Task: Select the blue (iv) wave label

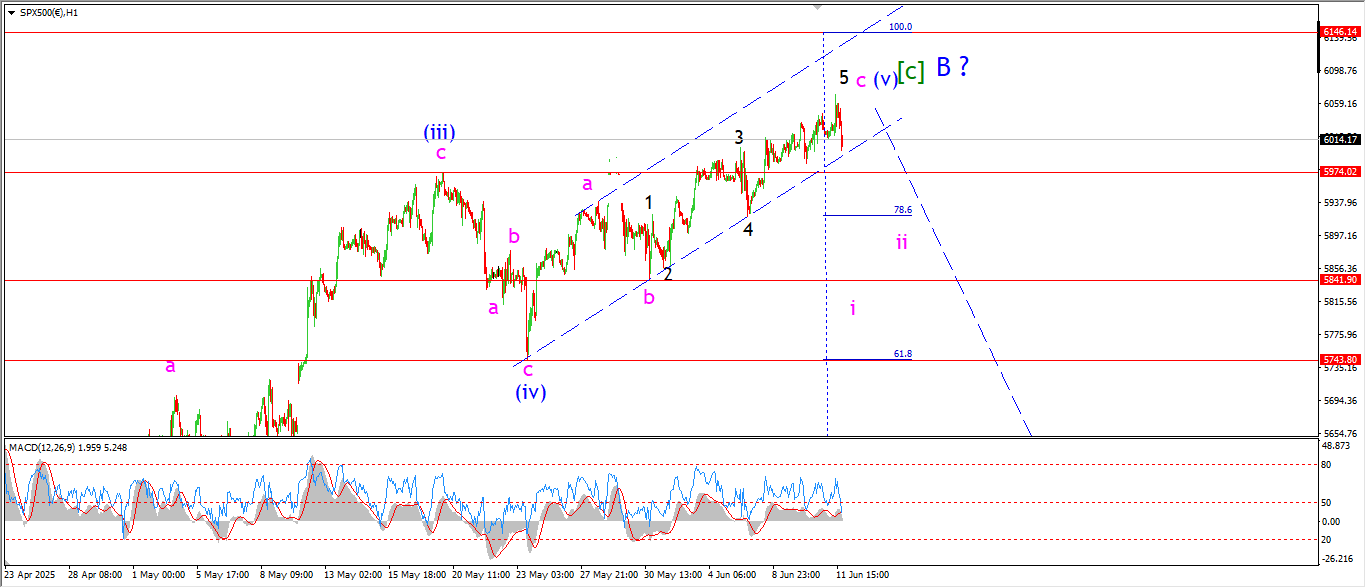Action: pos(530,392)
